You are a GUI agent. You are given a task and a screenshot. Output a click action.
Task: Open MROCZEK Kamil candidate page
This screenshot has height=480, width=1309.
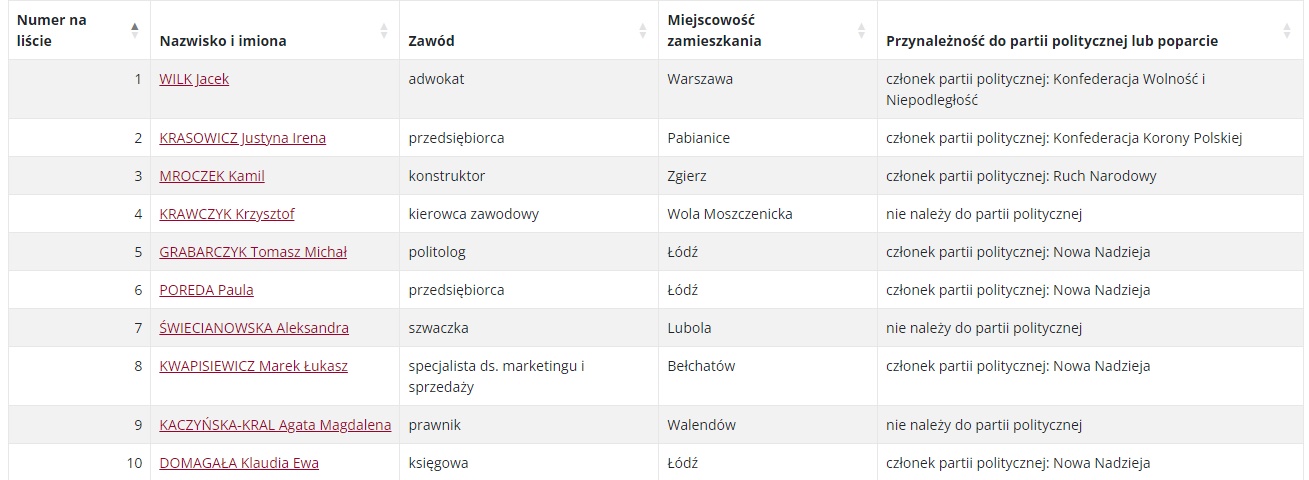[212, 176]
